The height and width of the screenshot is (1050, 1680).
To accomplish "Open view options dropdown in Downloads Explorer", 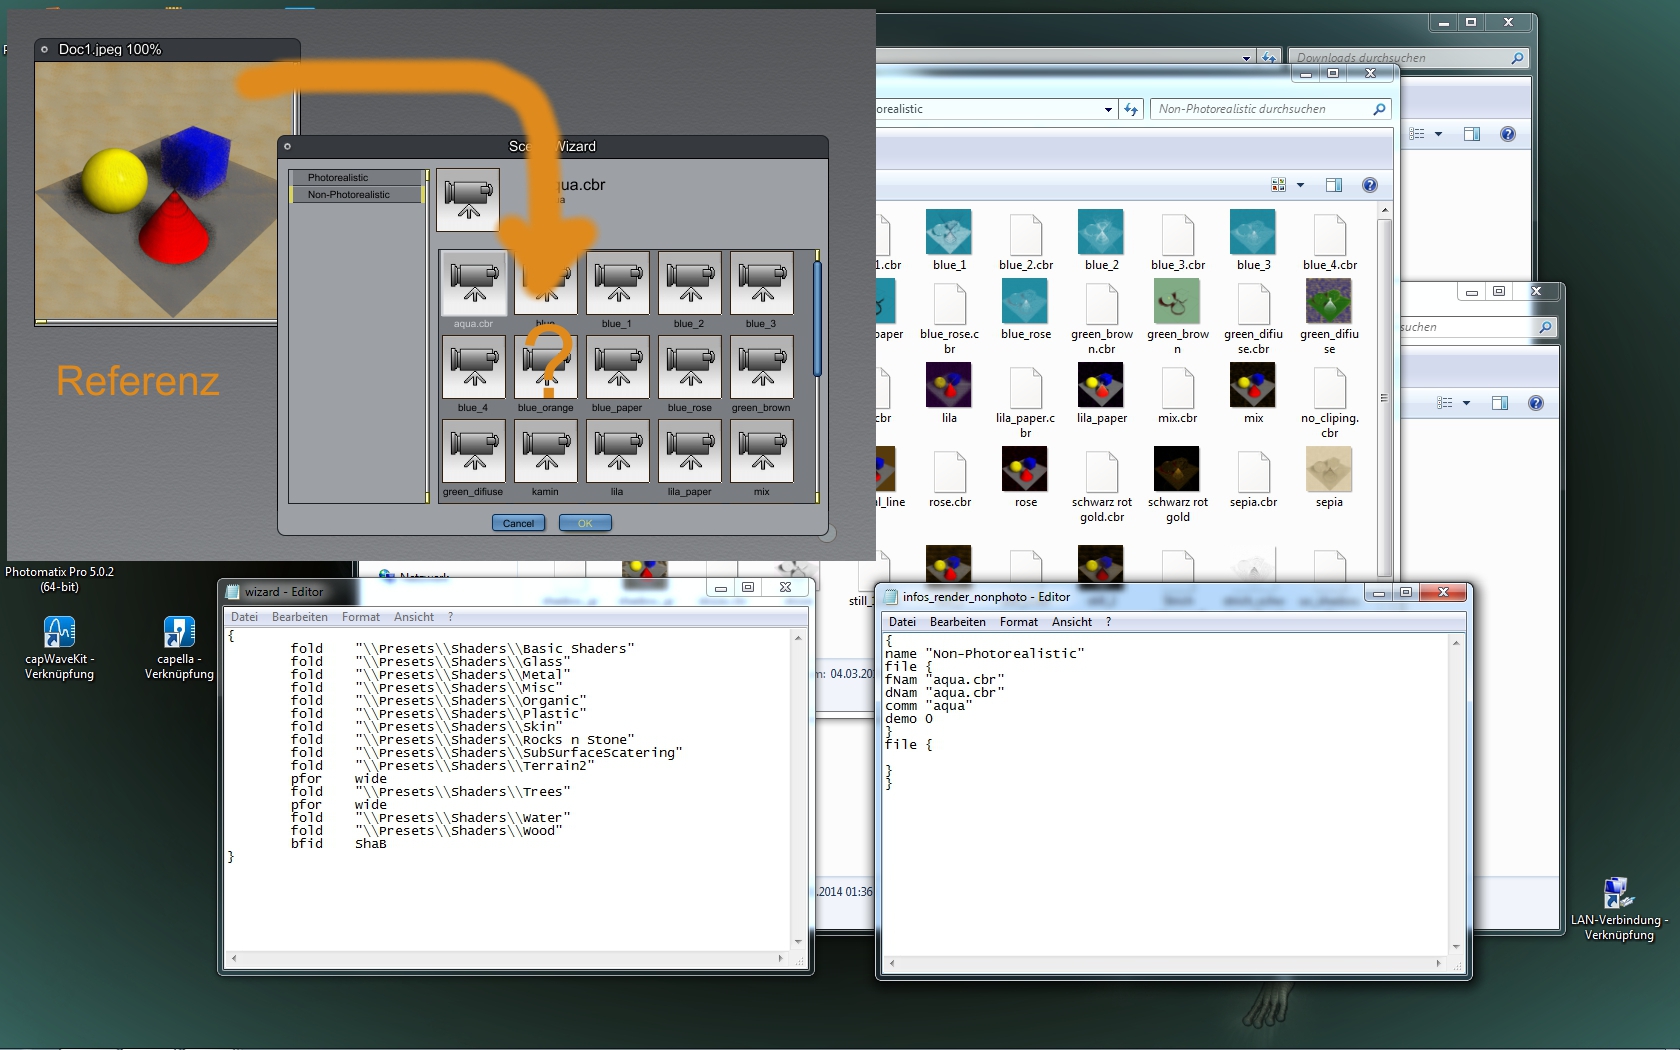I will click(1439, 134).
